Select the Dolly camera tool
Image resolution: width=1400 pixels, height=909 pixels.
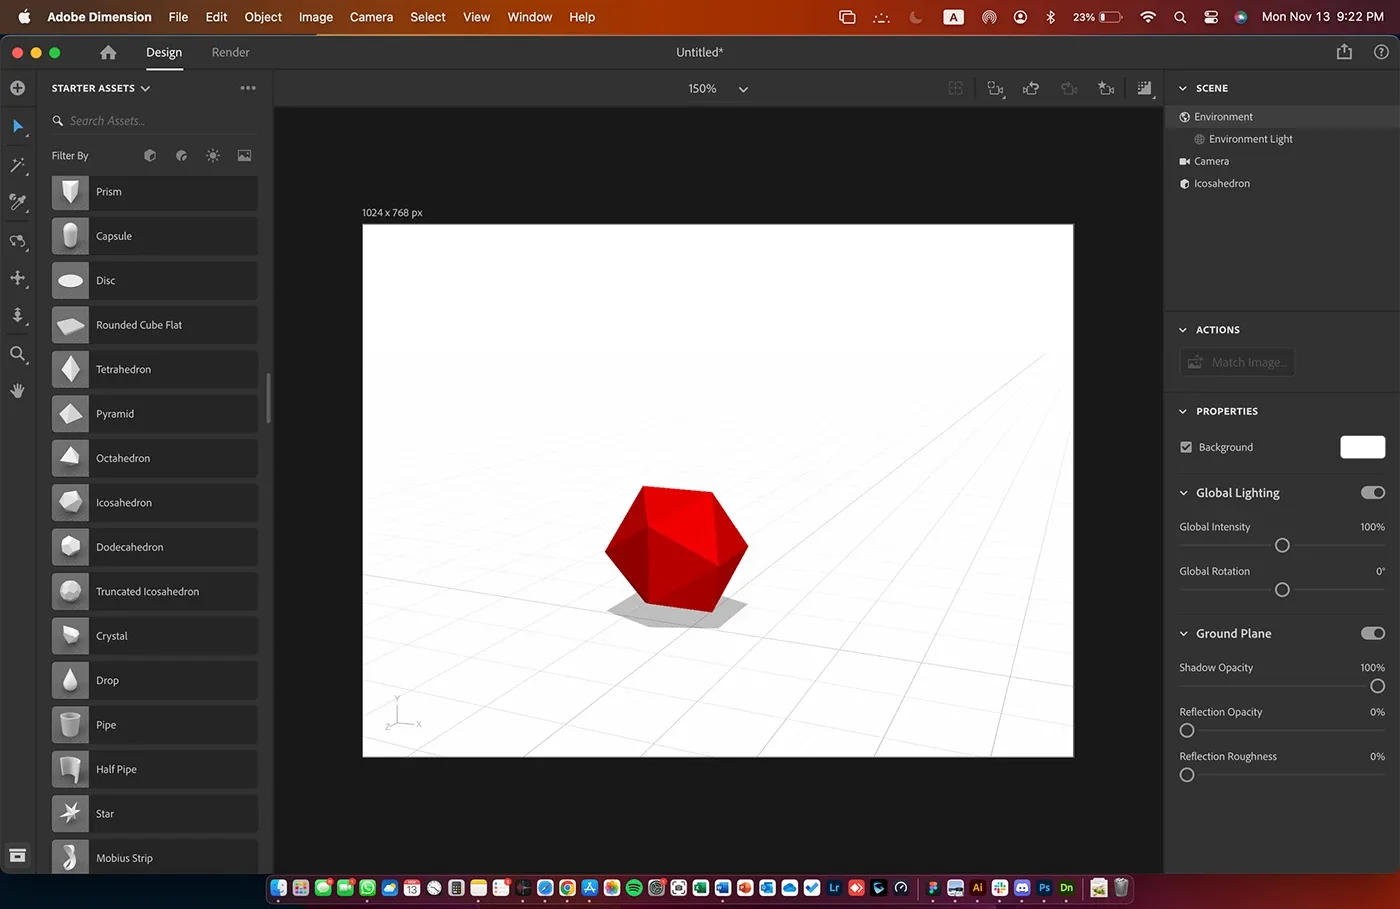click(x=18, y=315)
